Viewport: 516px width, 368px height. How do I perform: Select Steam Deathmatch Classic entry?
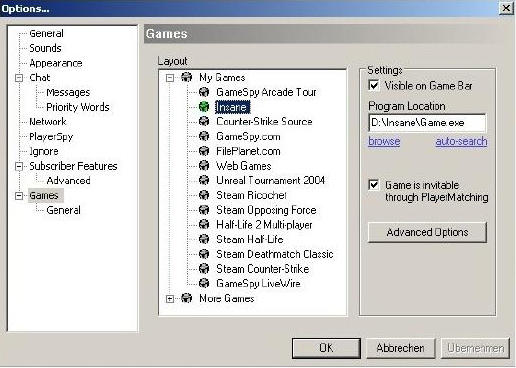point(275,254)
